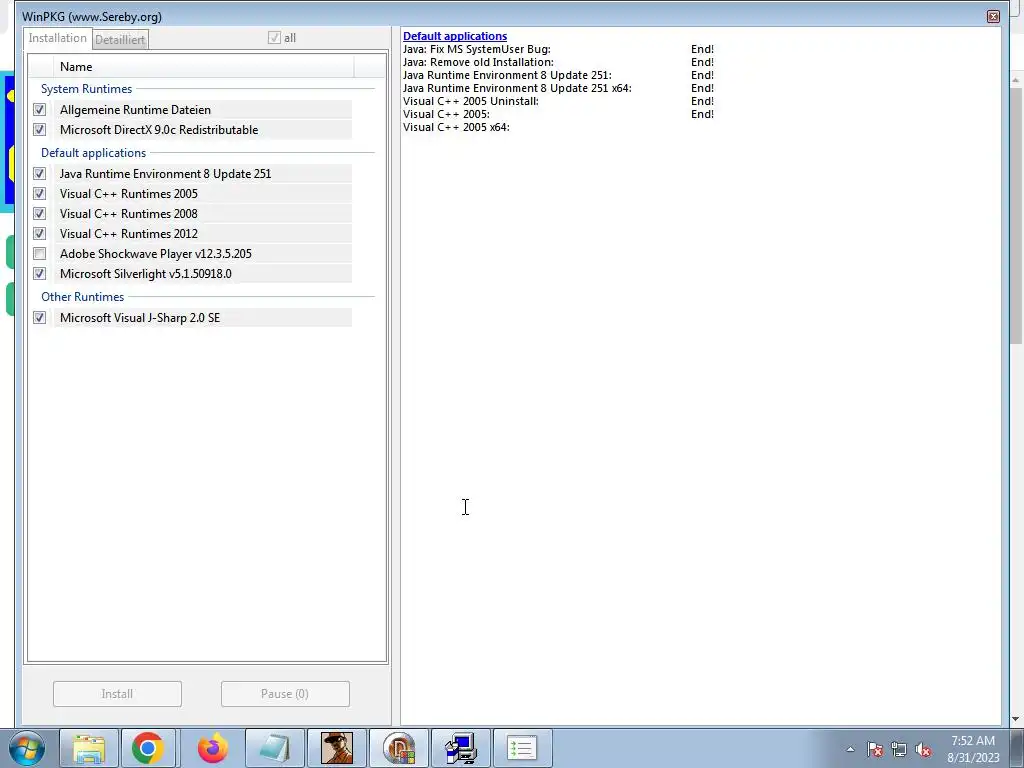Close the WinPKG window
1024x768 pixels.
pyautogui.click(x=993, y=16)
